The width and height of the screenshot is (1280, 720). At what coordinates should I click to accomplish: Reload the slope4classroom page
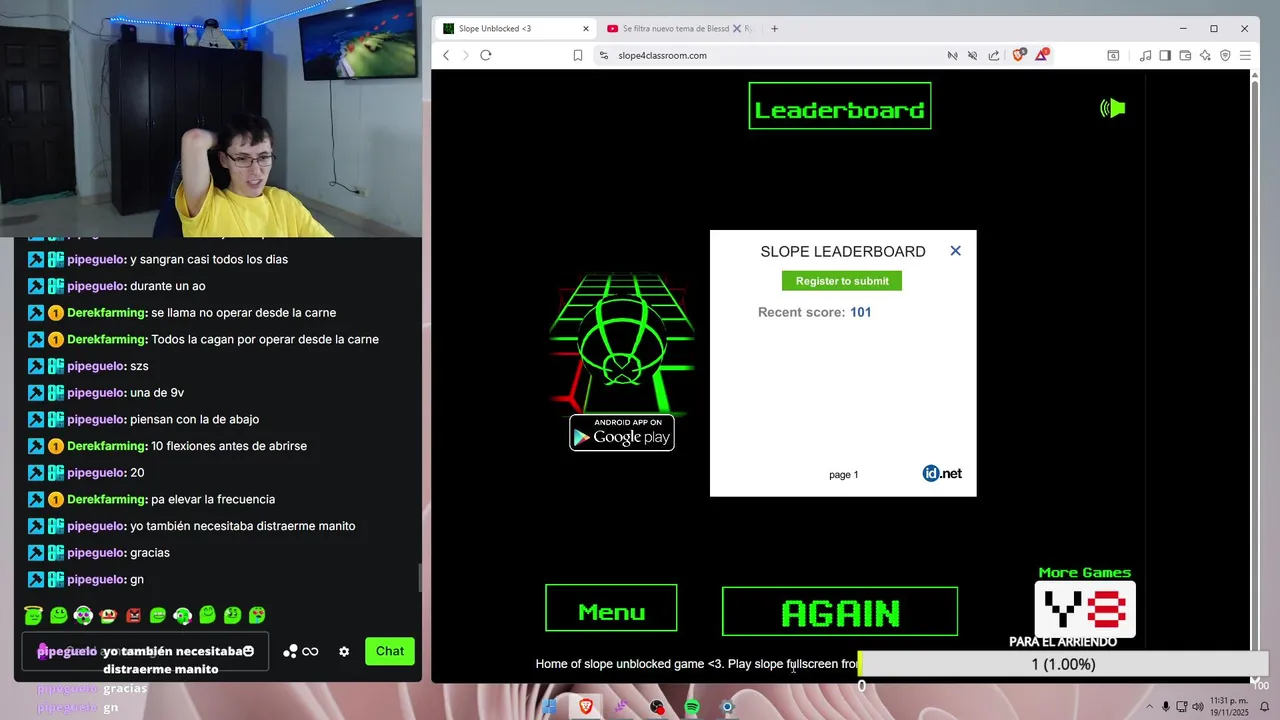tap(486, 55)
